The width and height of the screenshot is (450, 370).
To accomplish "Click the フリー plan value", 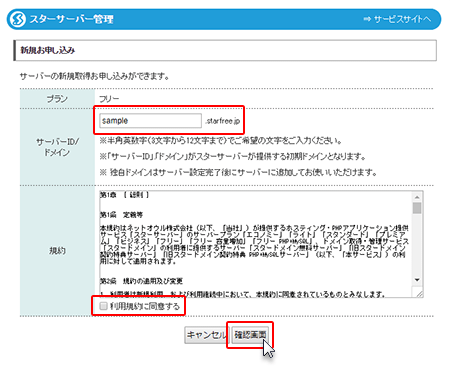I will click(109, 99).
